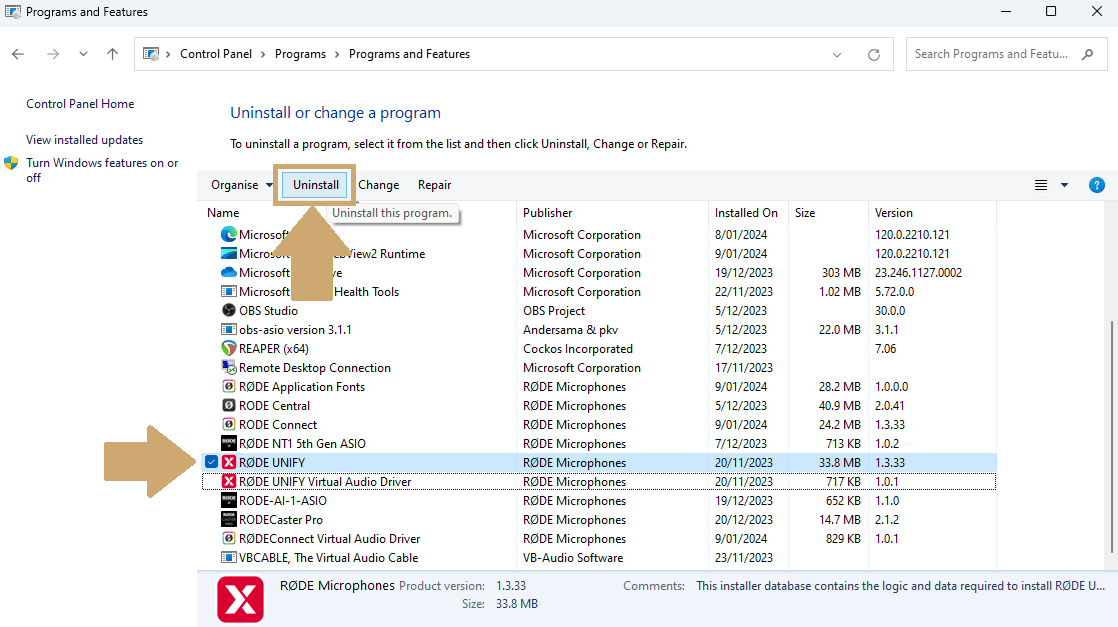Select the RODECaster Pro row
Viewport: 1118px width, 627px height.
pos(599,519)
